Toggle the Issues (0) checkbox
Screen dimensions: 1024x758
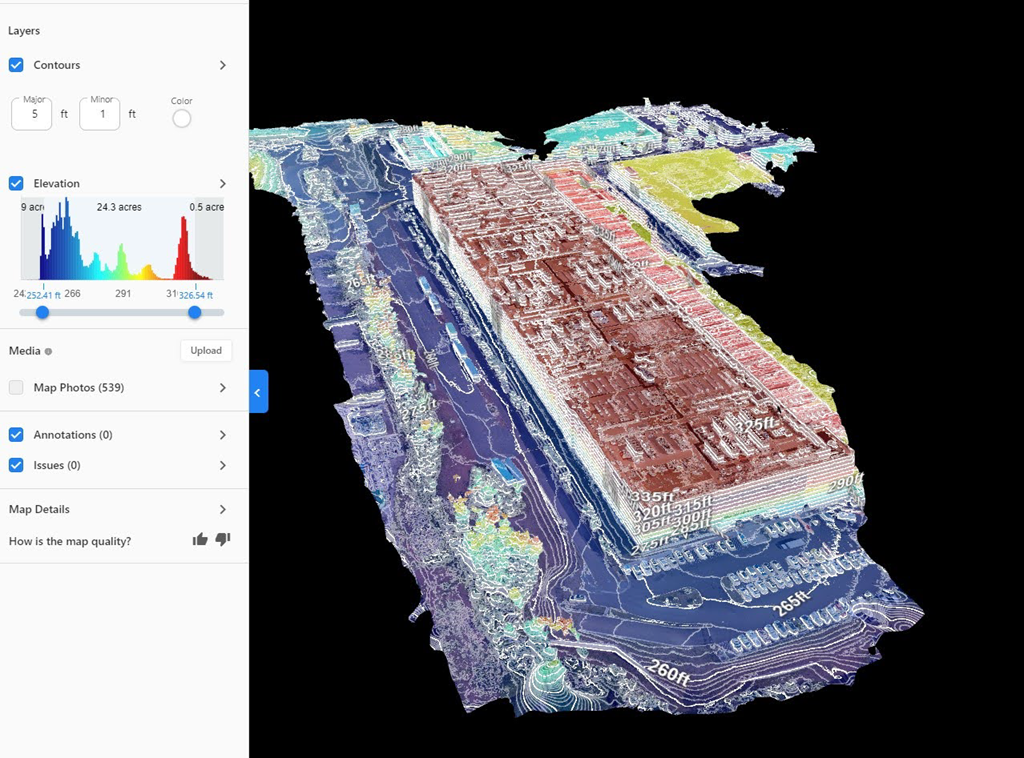tap(16, 465)
